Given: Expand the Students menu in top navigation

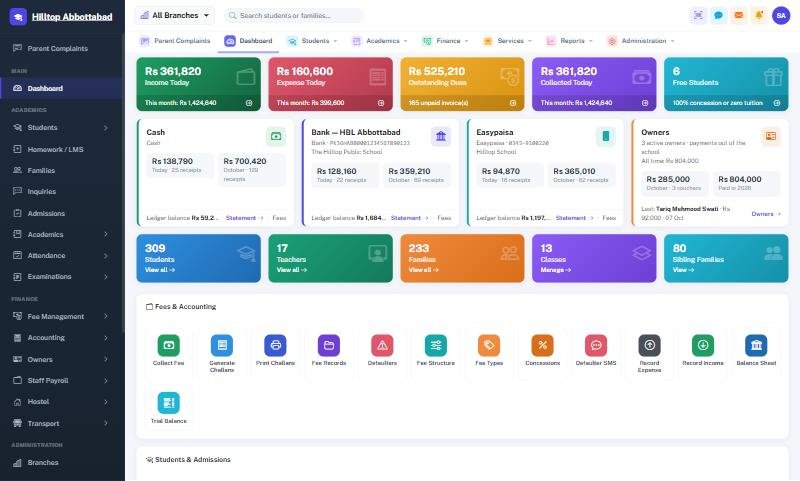Looking at the screenshot, I should click(312, 41).
